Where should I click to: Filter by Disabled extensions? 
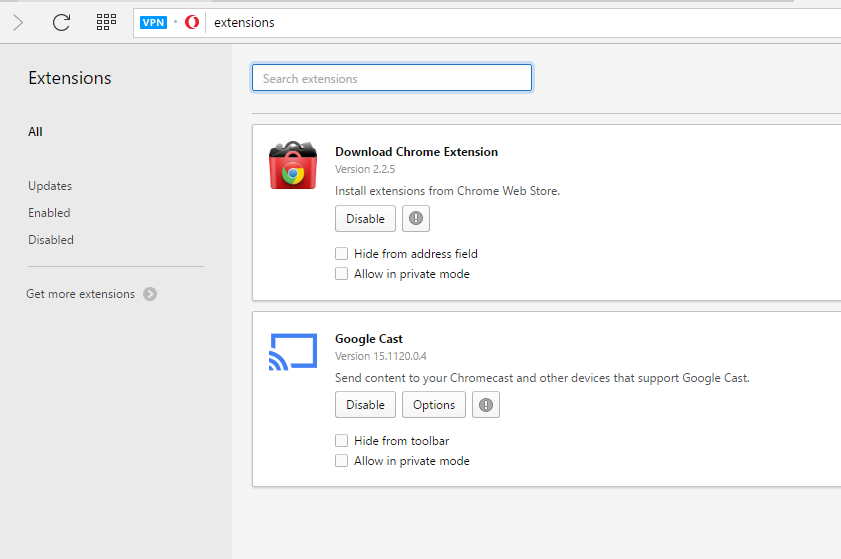click(x=51, y=240)
